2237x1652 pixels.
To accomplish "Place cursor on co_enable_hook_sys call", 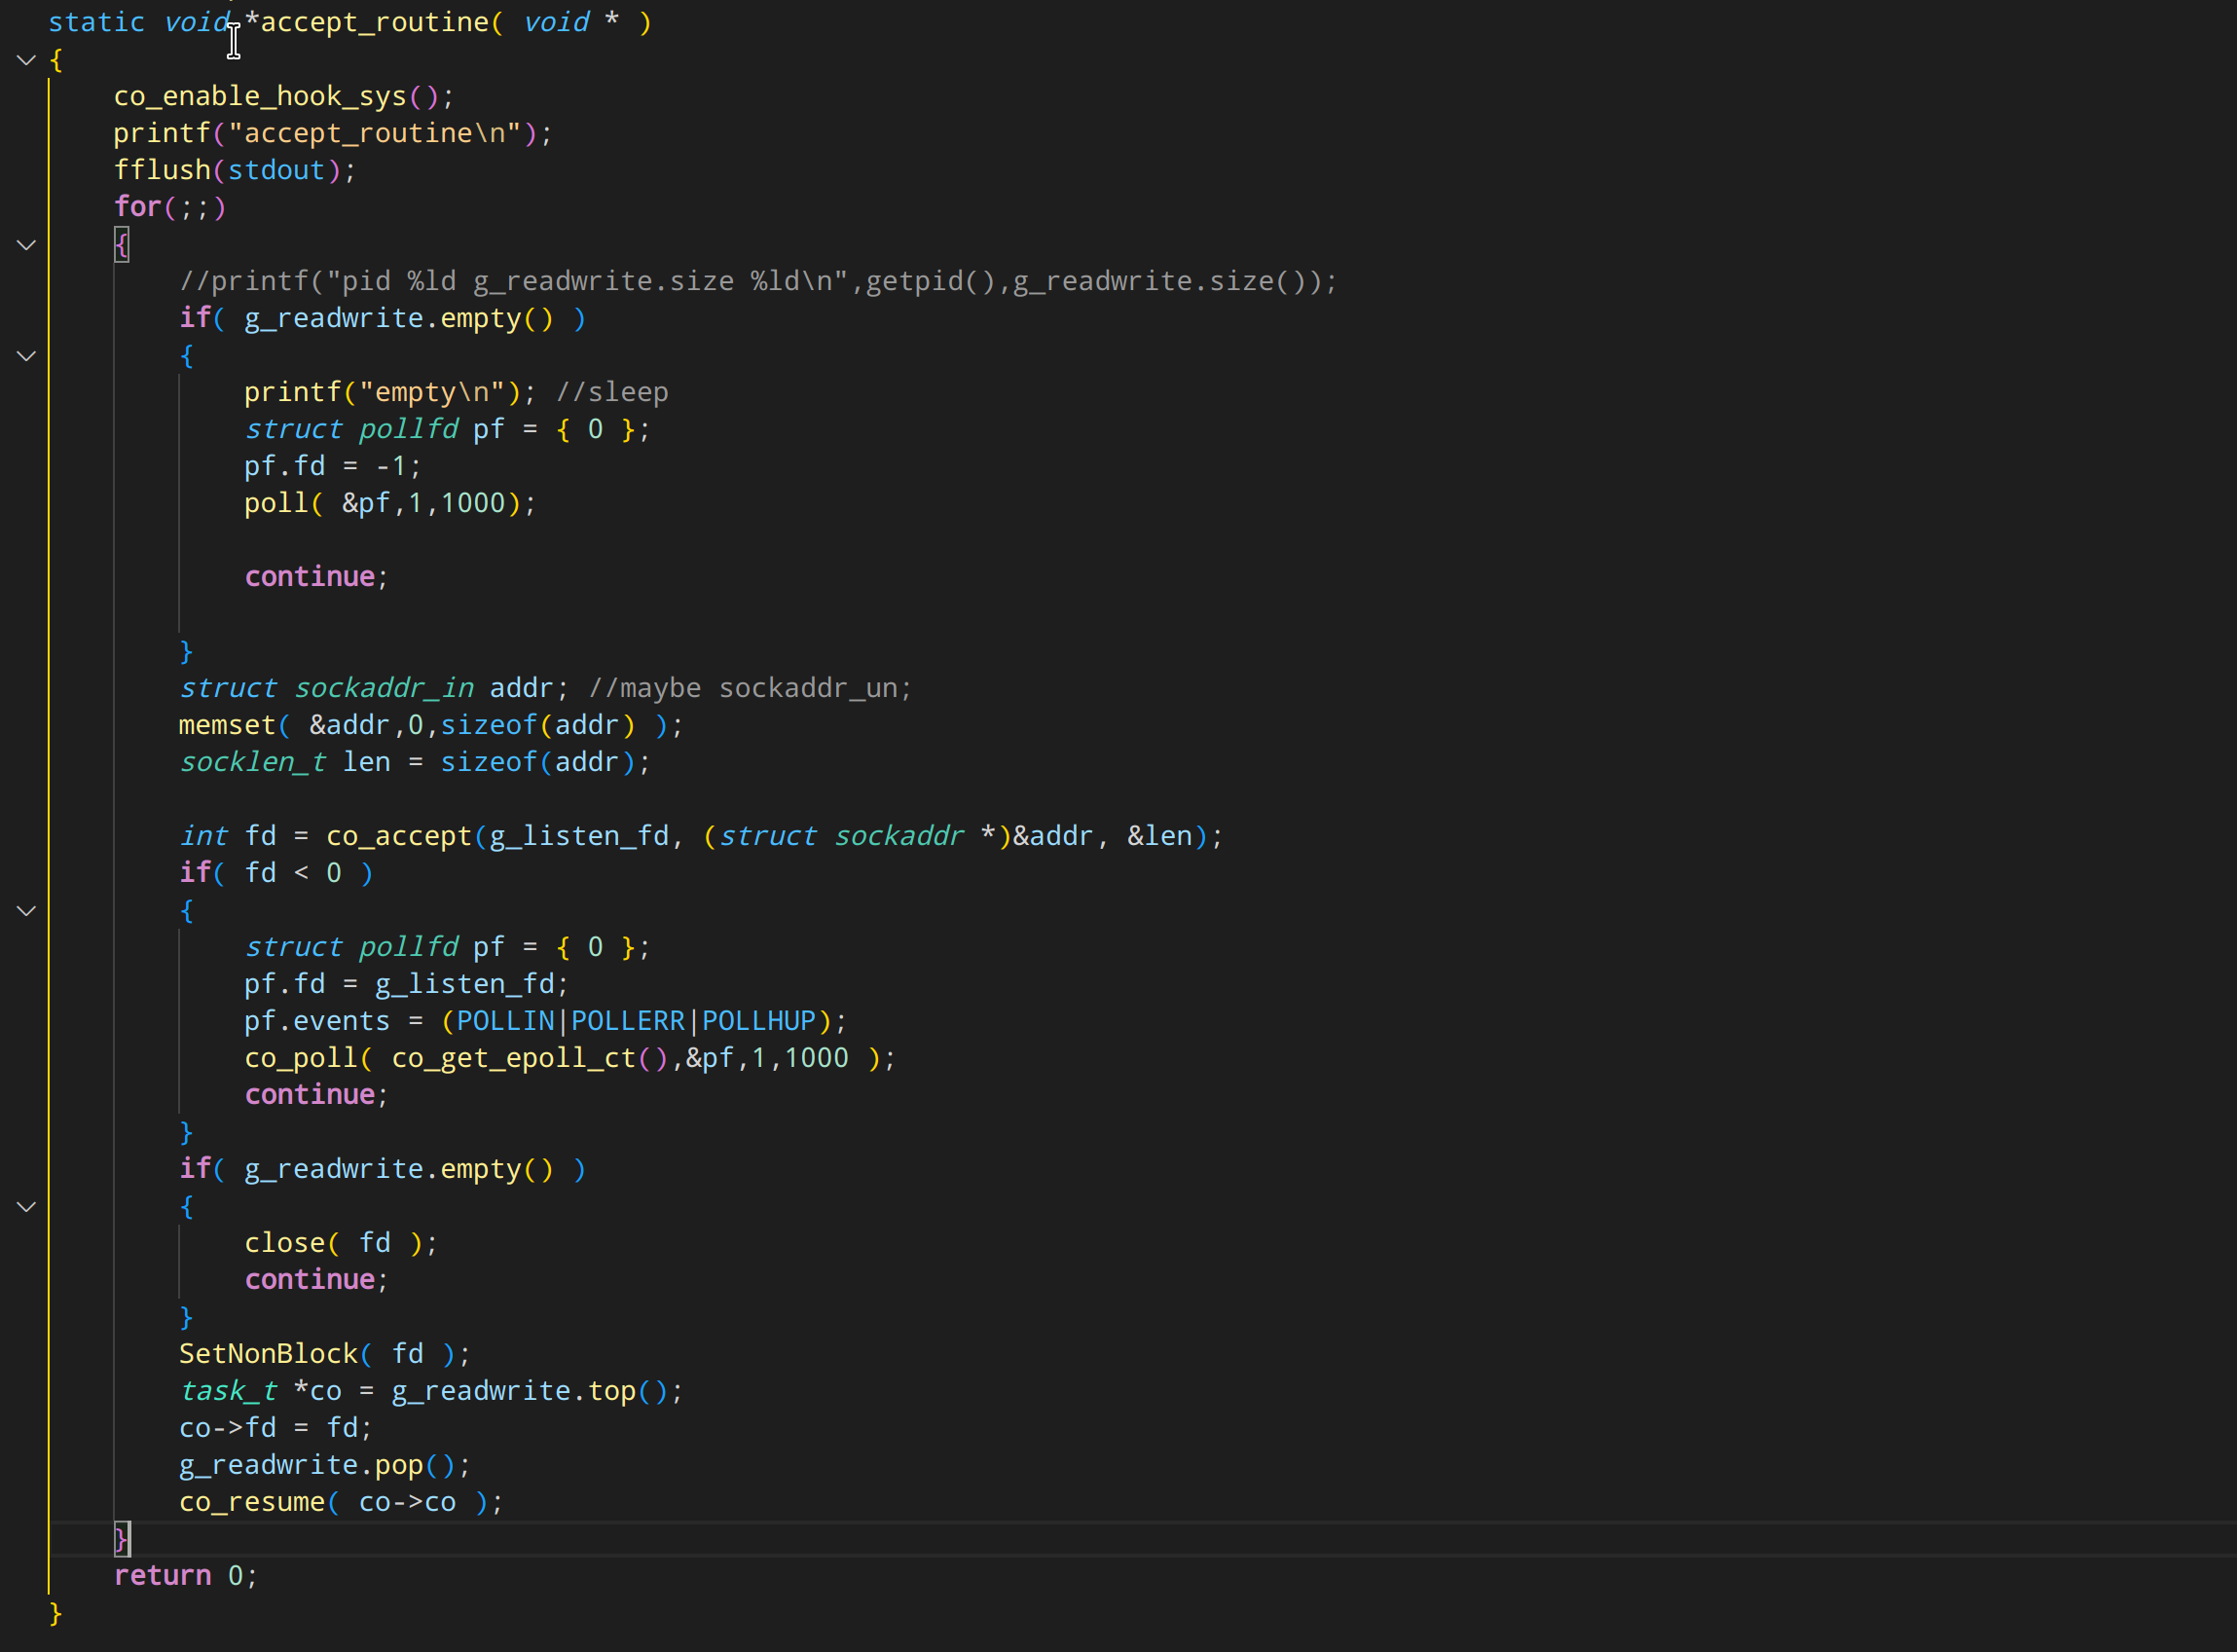I will click(260, 96).
